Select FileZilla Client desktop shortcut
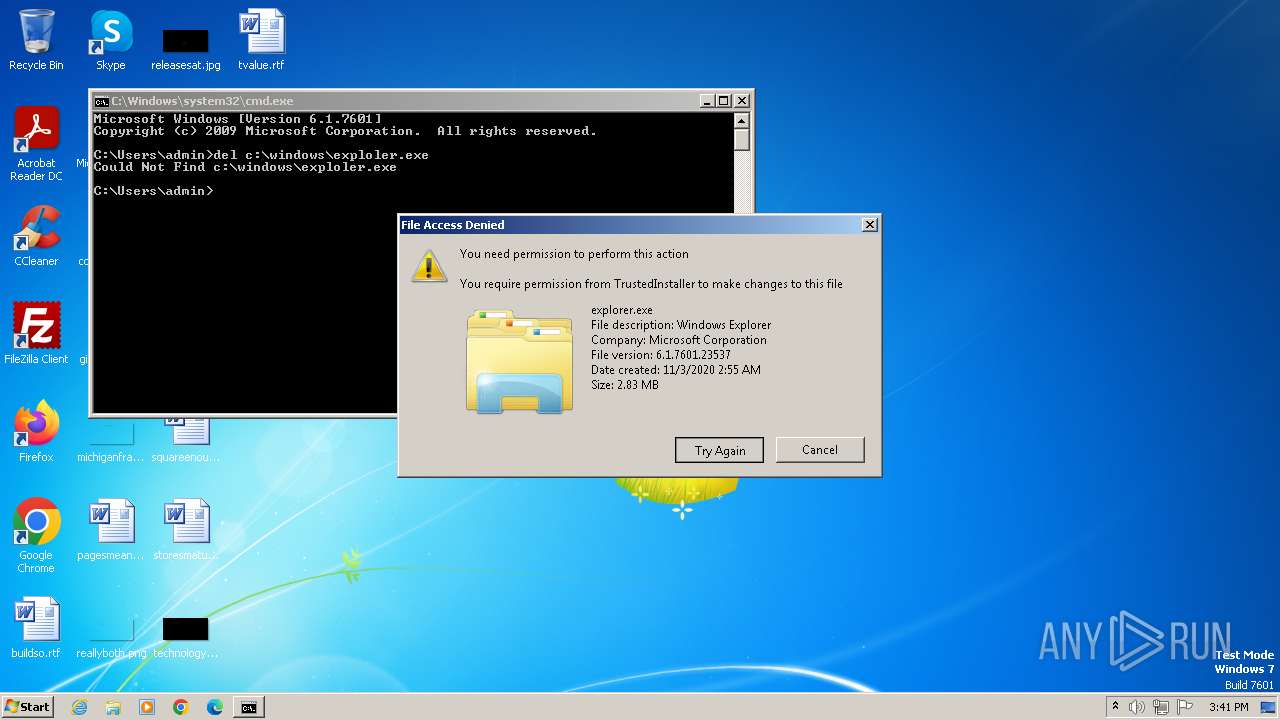The image size is (1280, 720). click(36, 333)
